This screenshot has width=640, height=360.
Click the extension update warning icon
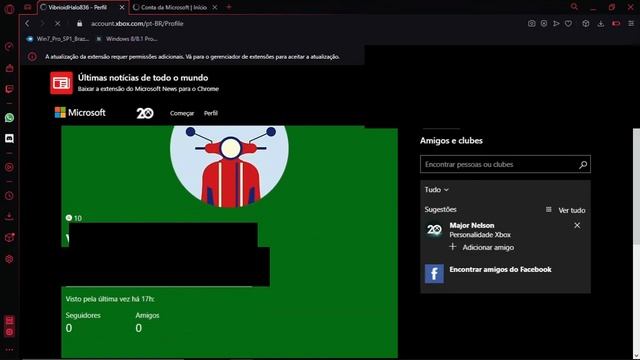32,57
